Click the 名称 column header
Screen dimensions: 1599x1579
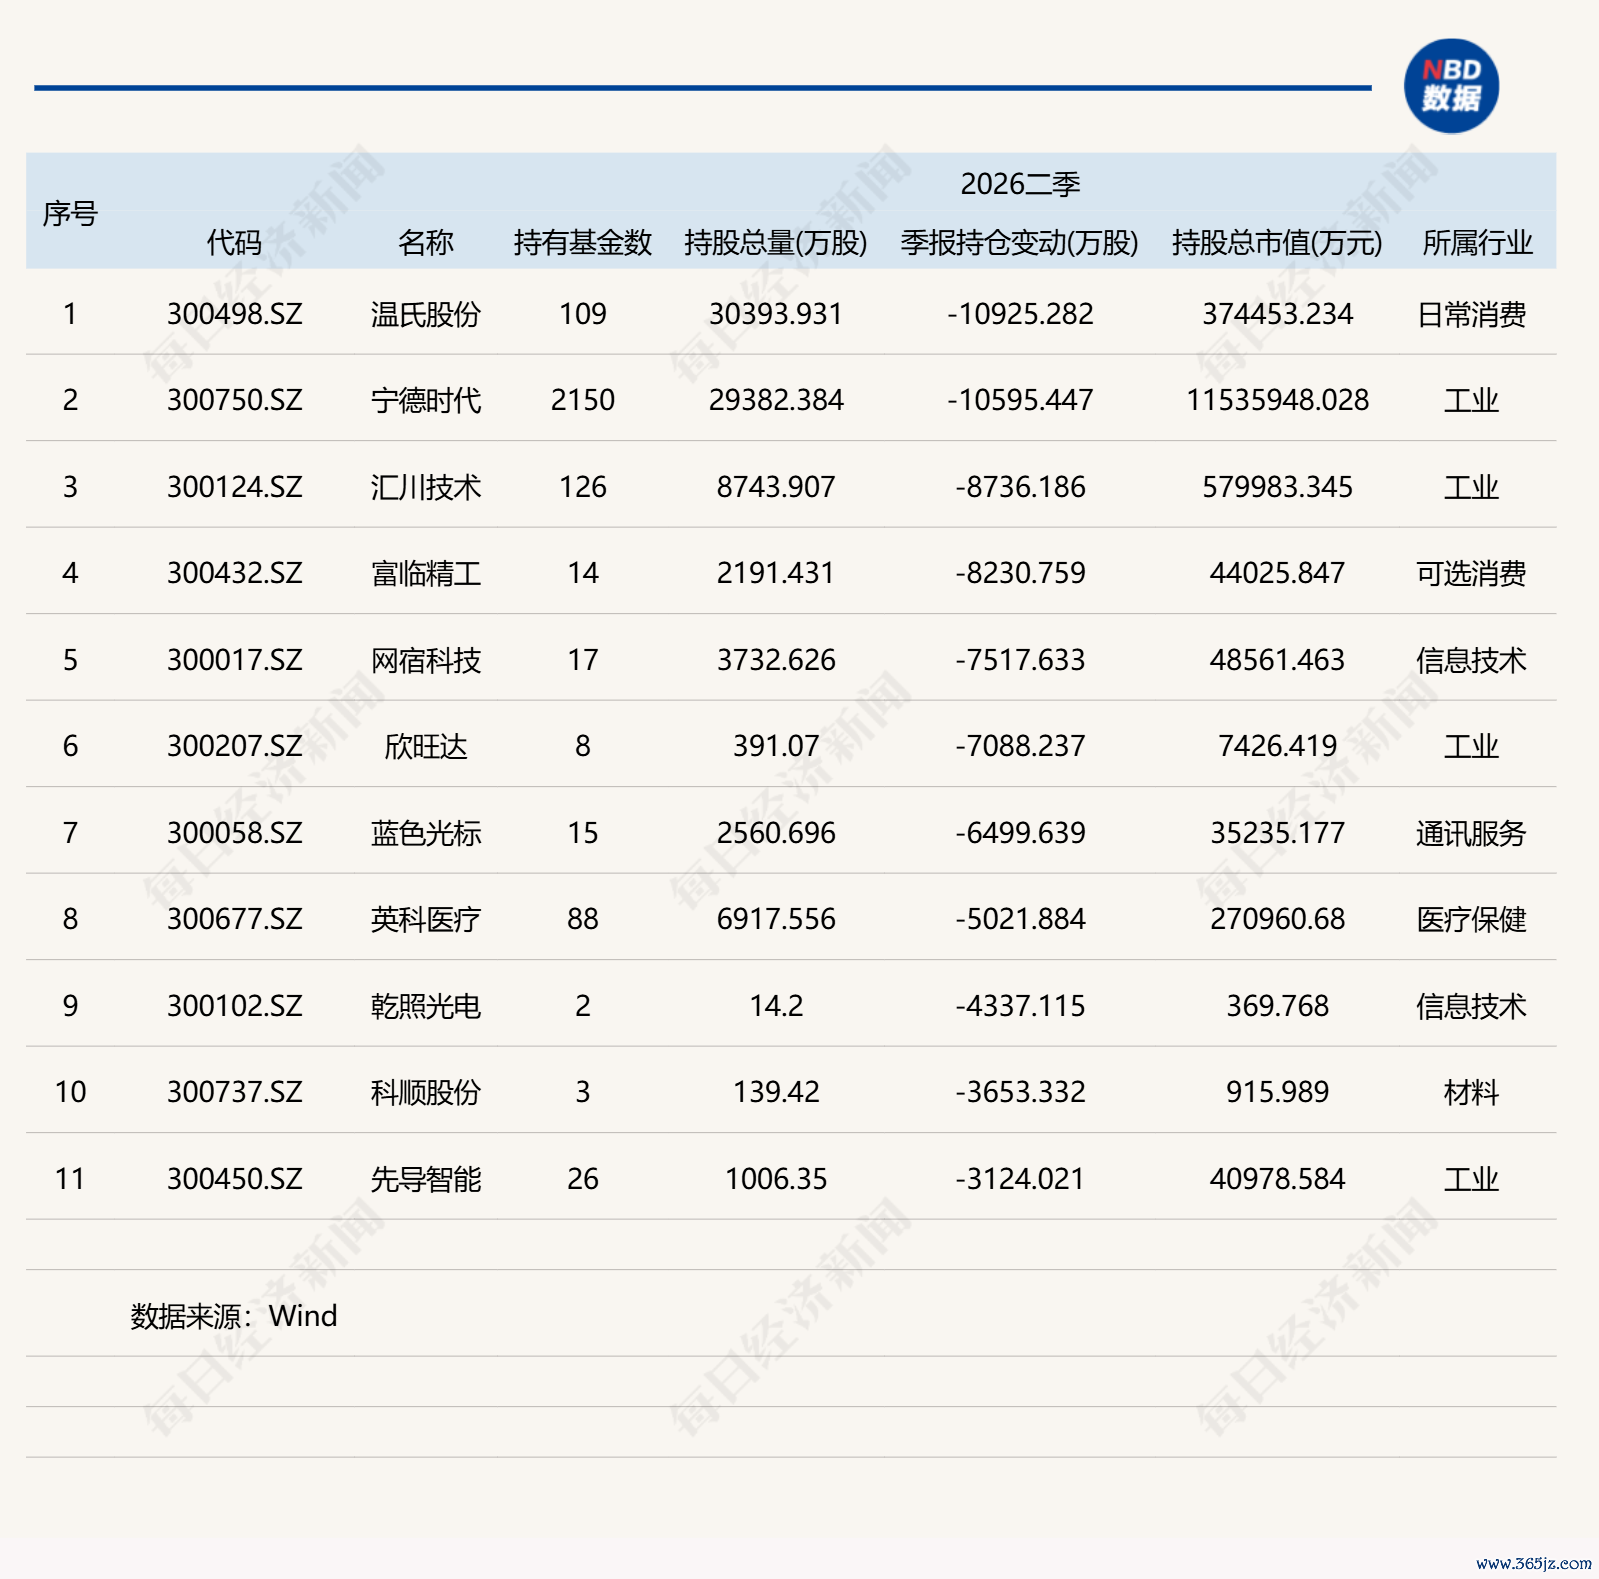coord(426,242)
